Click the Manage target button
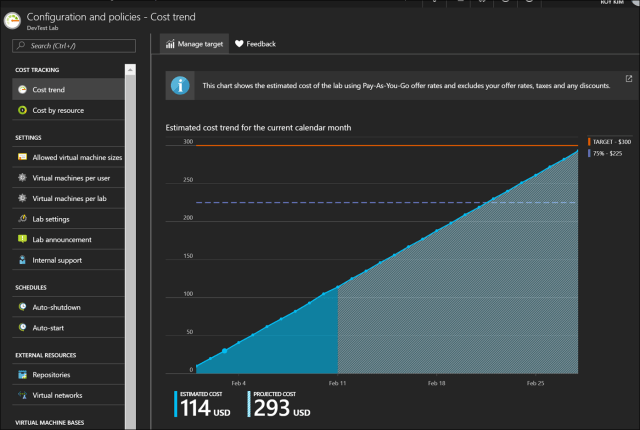Image resolution: width=640 pixels, height=430 pixels. pos(192,45)
